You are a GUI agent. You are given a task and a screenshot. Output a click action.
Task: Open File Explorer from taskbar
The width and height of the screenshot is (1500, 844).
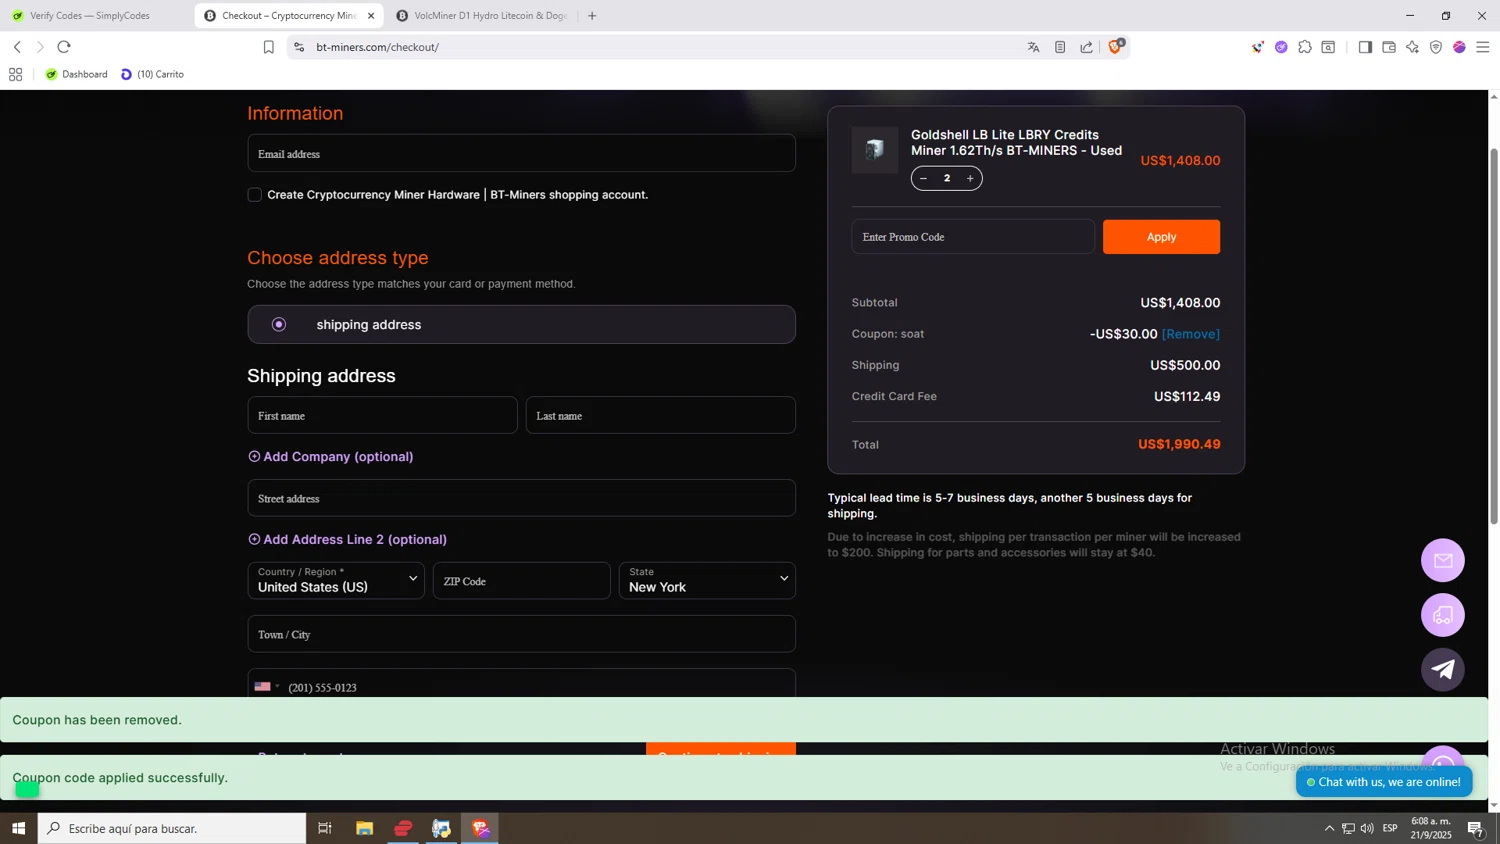[364, 828]
